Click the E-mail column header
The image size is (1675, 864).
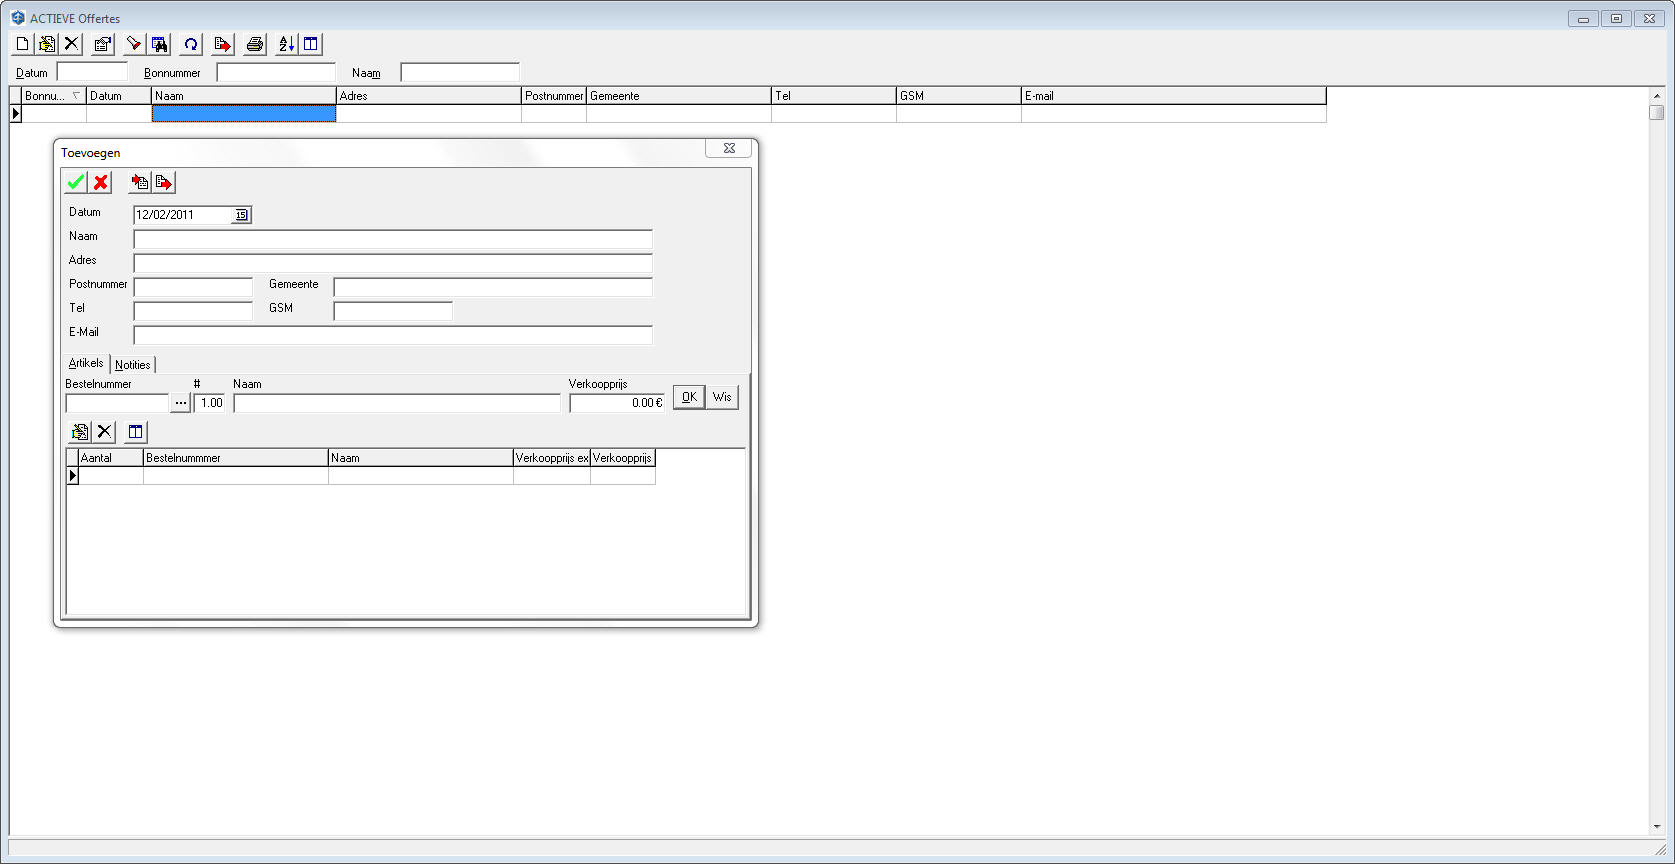[1174, 96]
